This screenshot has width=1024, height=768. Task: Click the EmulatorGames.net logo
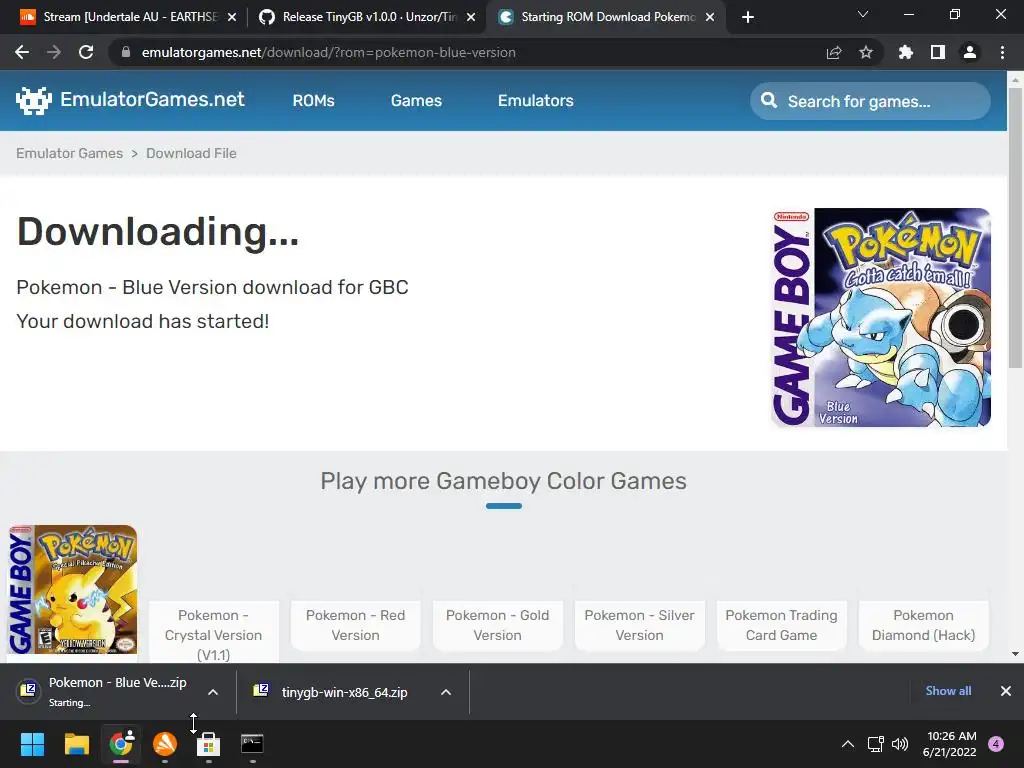coord(130,100)
